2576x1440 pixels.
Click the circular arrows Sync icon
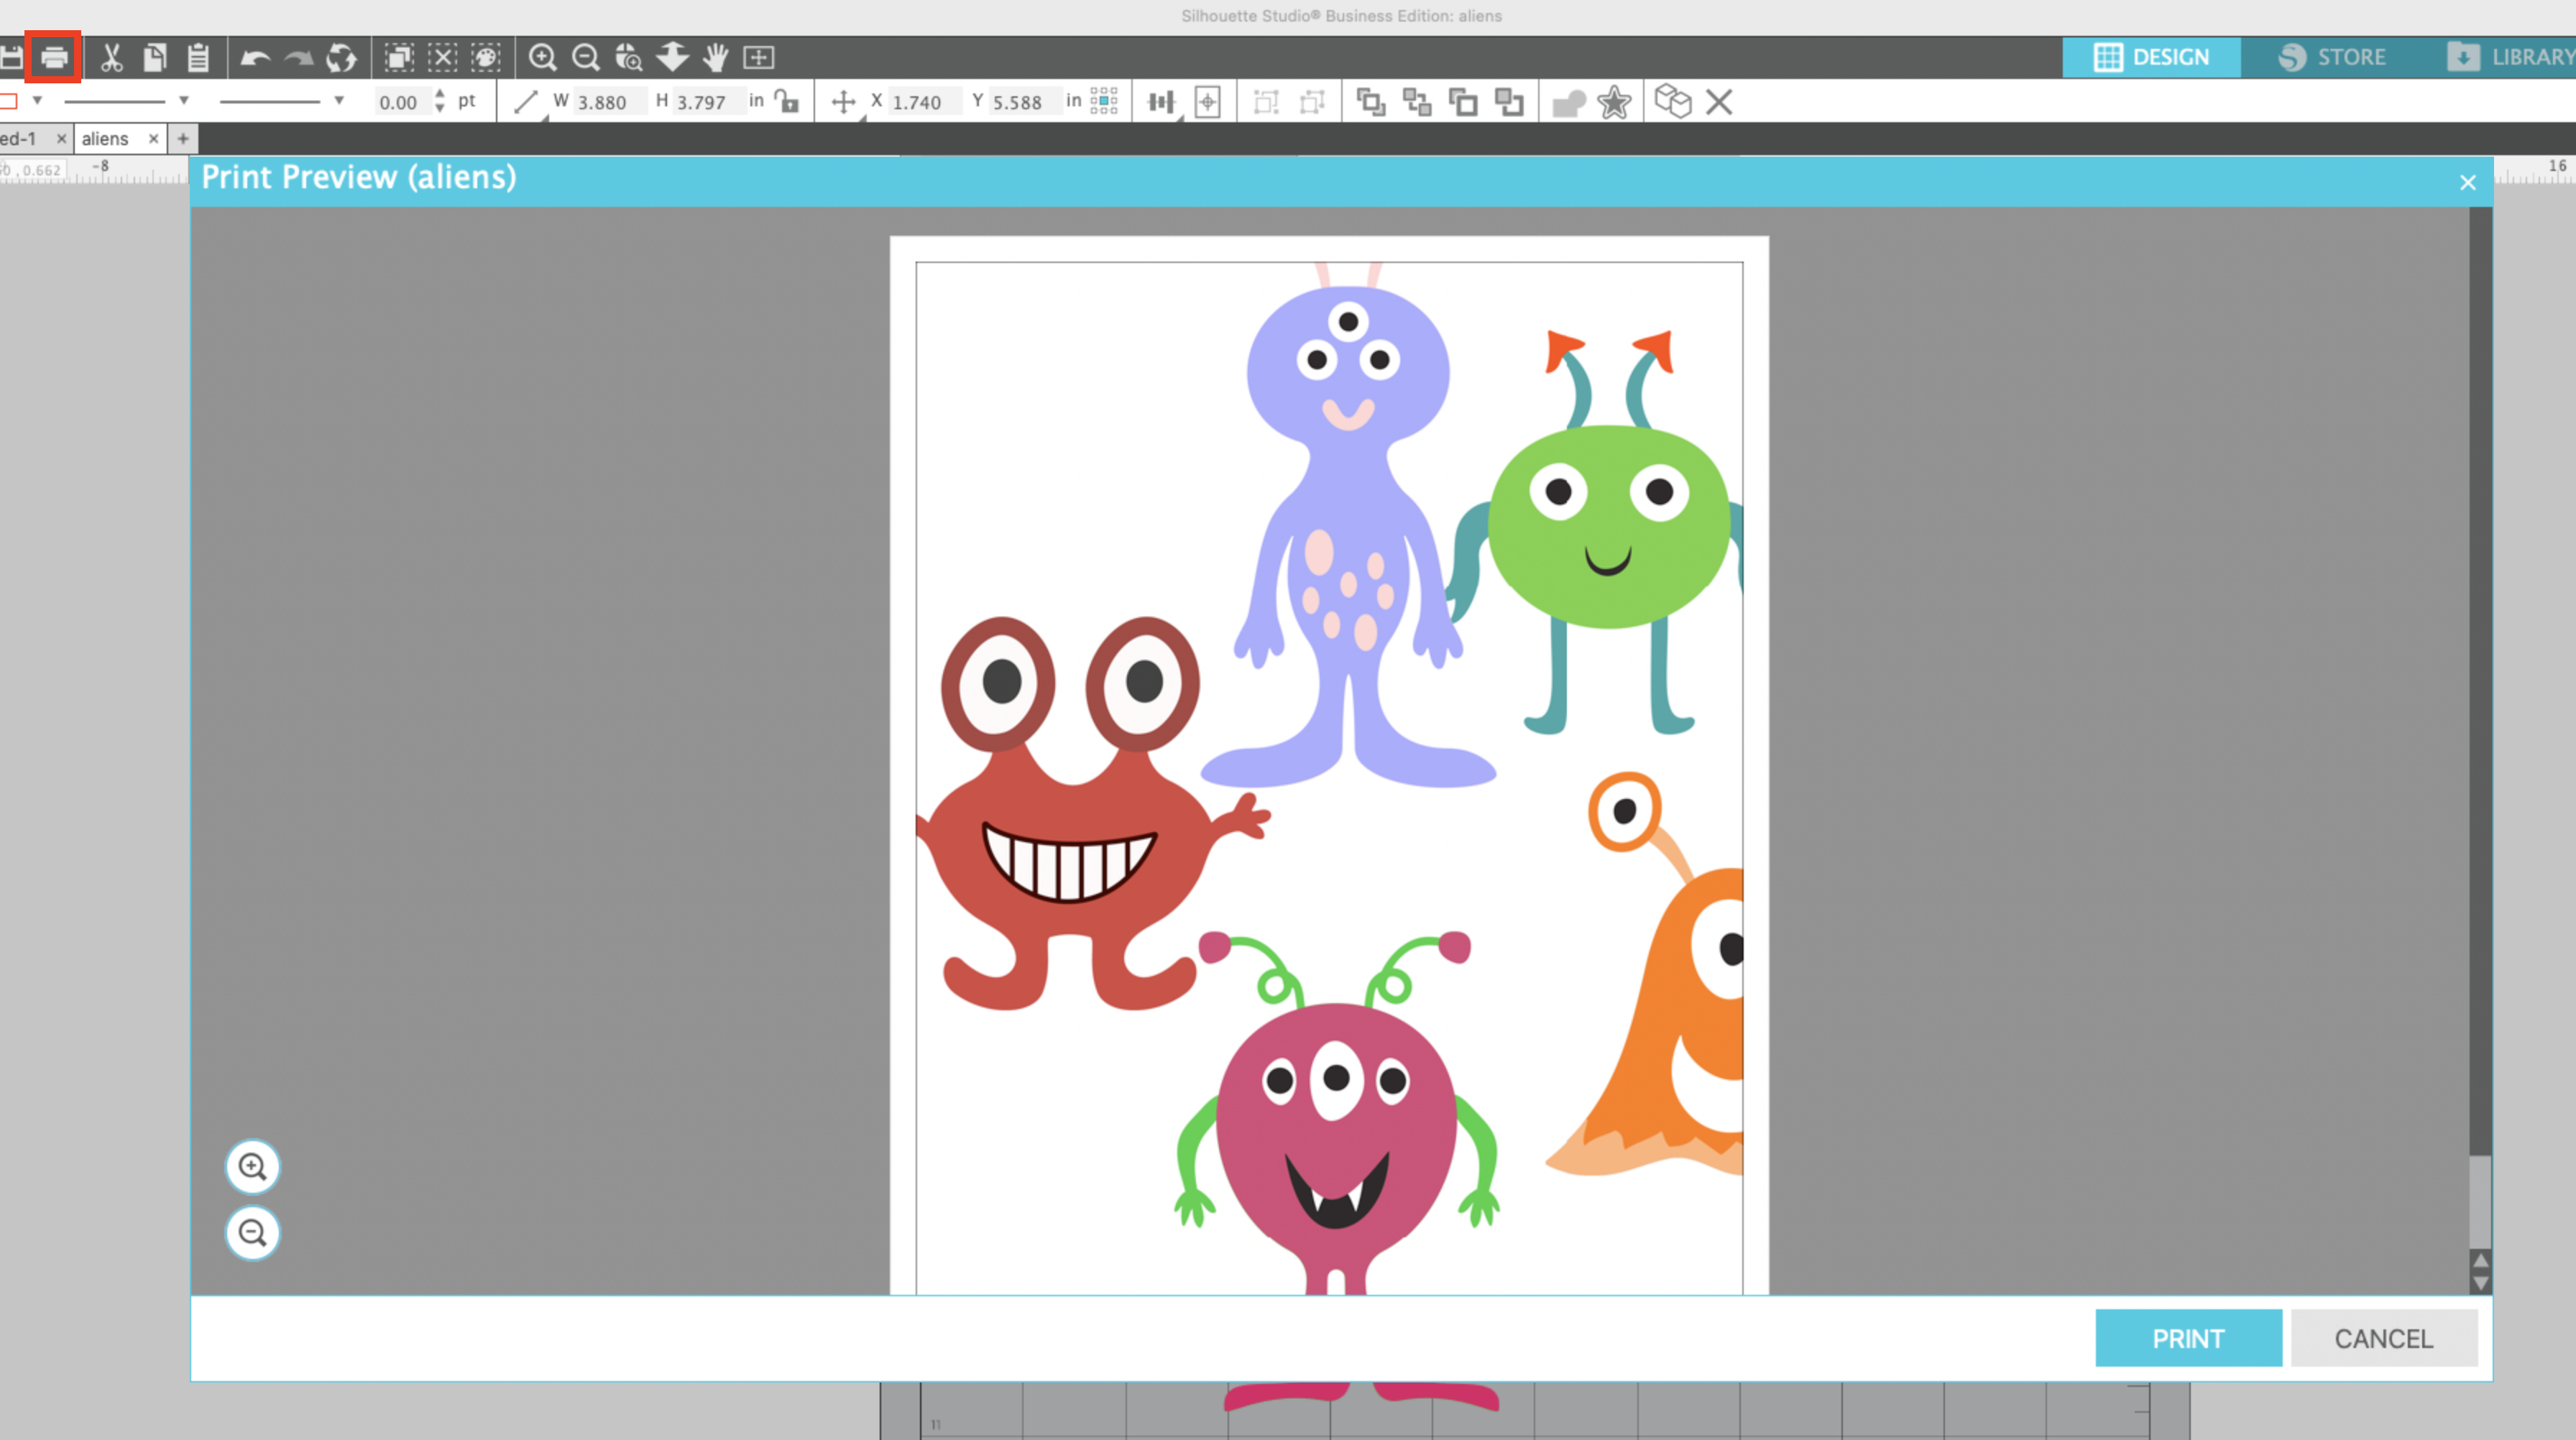coord(341,57)
